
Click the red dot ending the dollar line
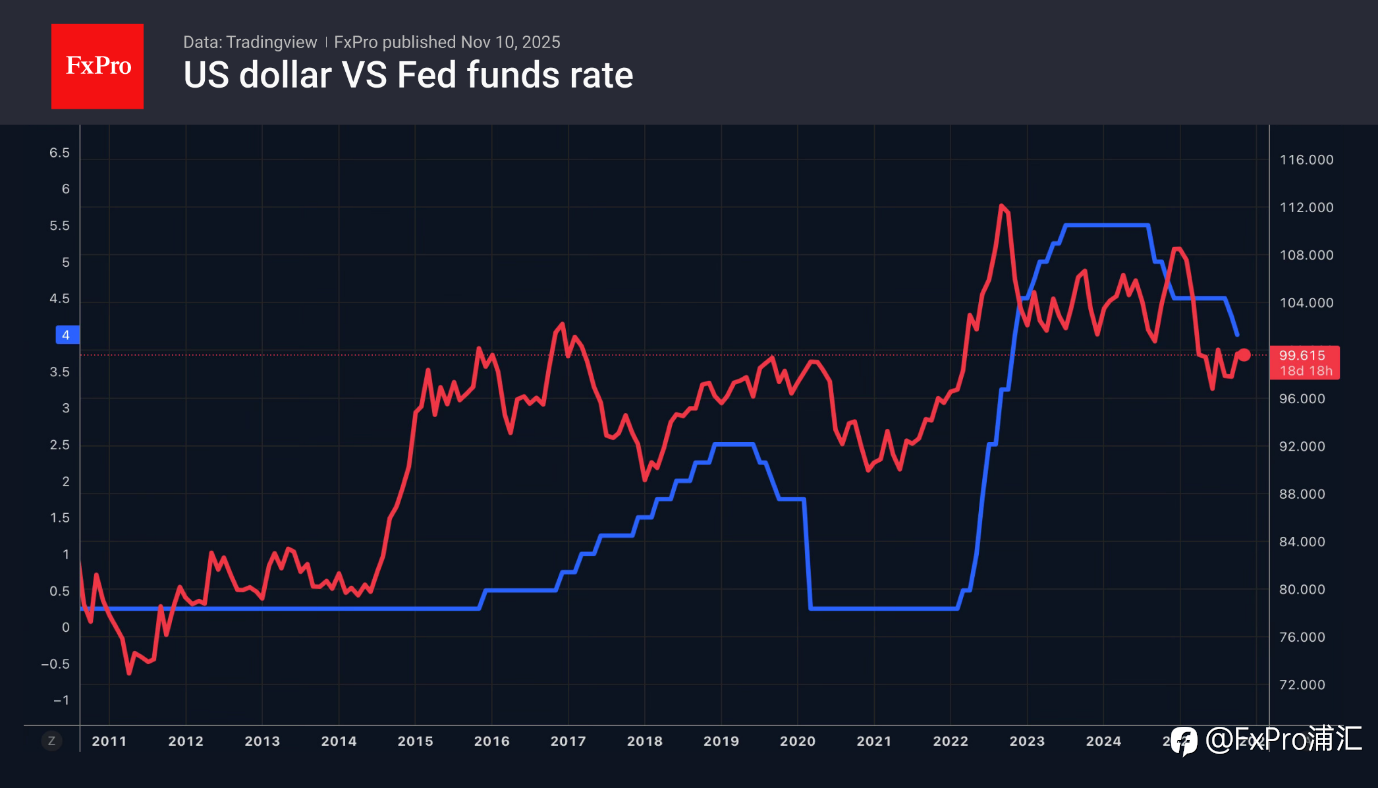(x=1244, y=355)
